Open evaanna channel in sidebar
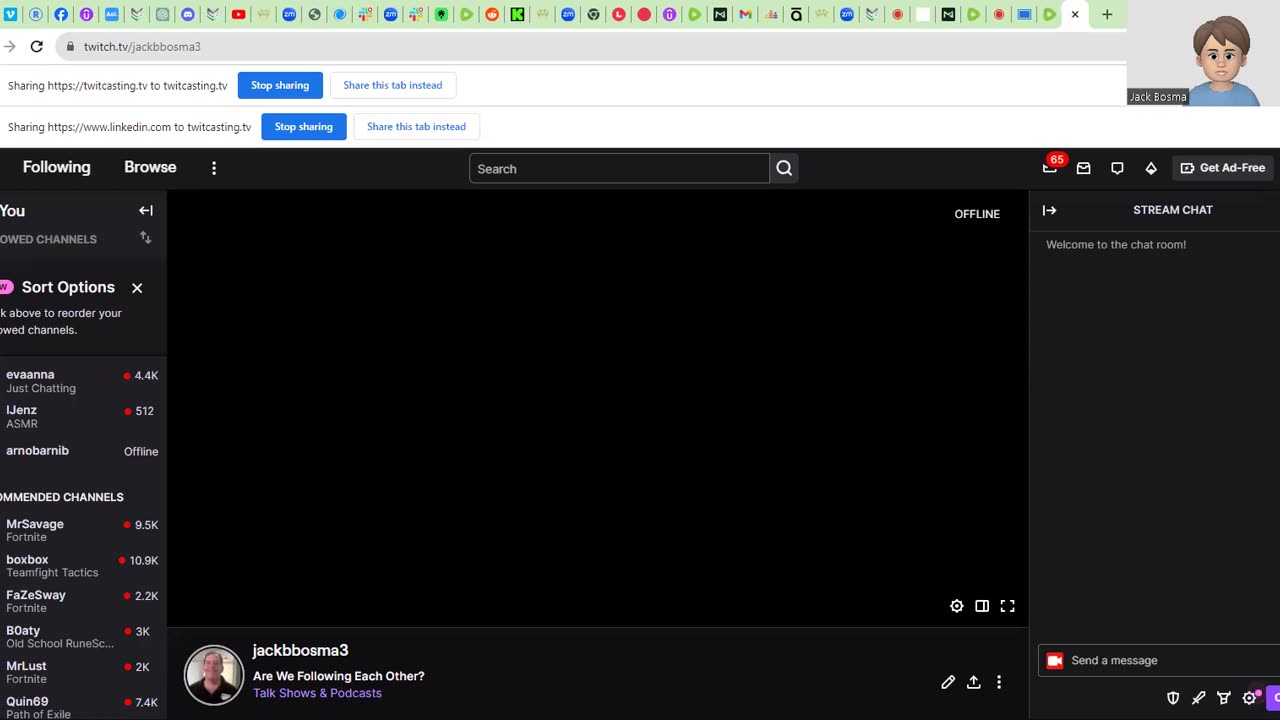This screenshot has height=720, width=1280. (x=82, y=381)
